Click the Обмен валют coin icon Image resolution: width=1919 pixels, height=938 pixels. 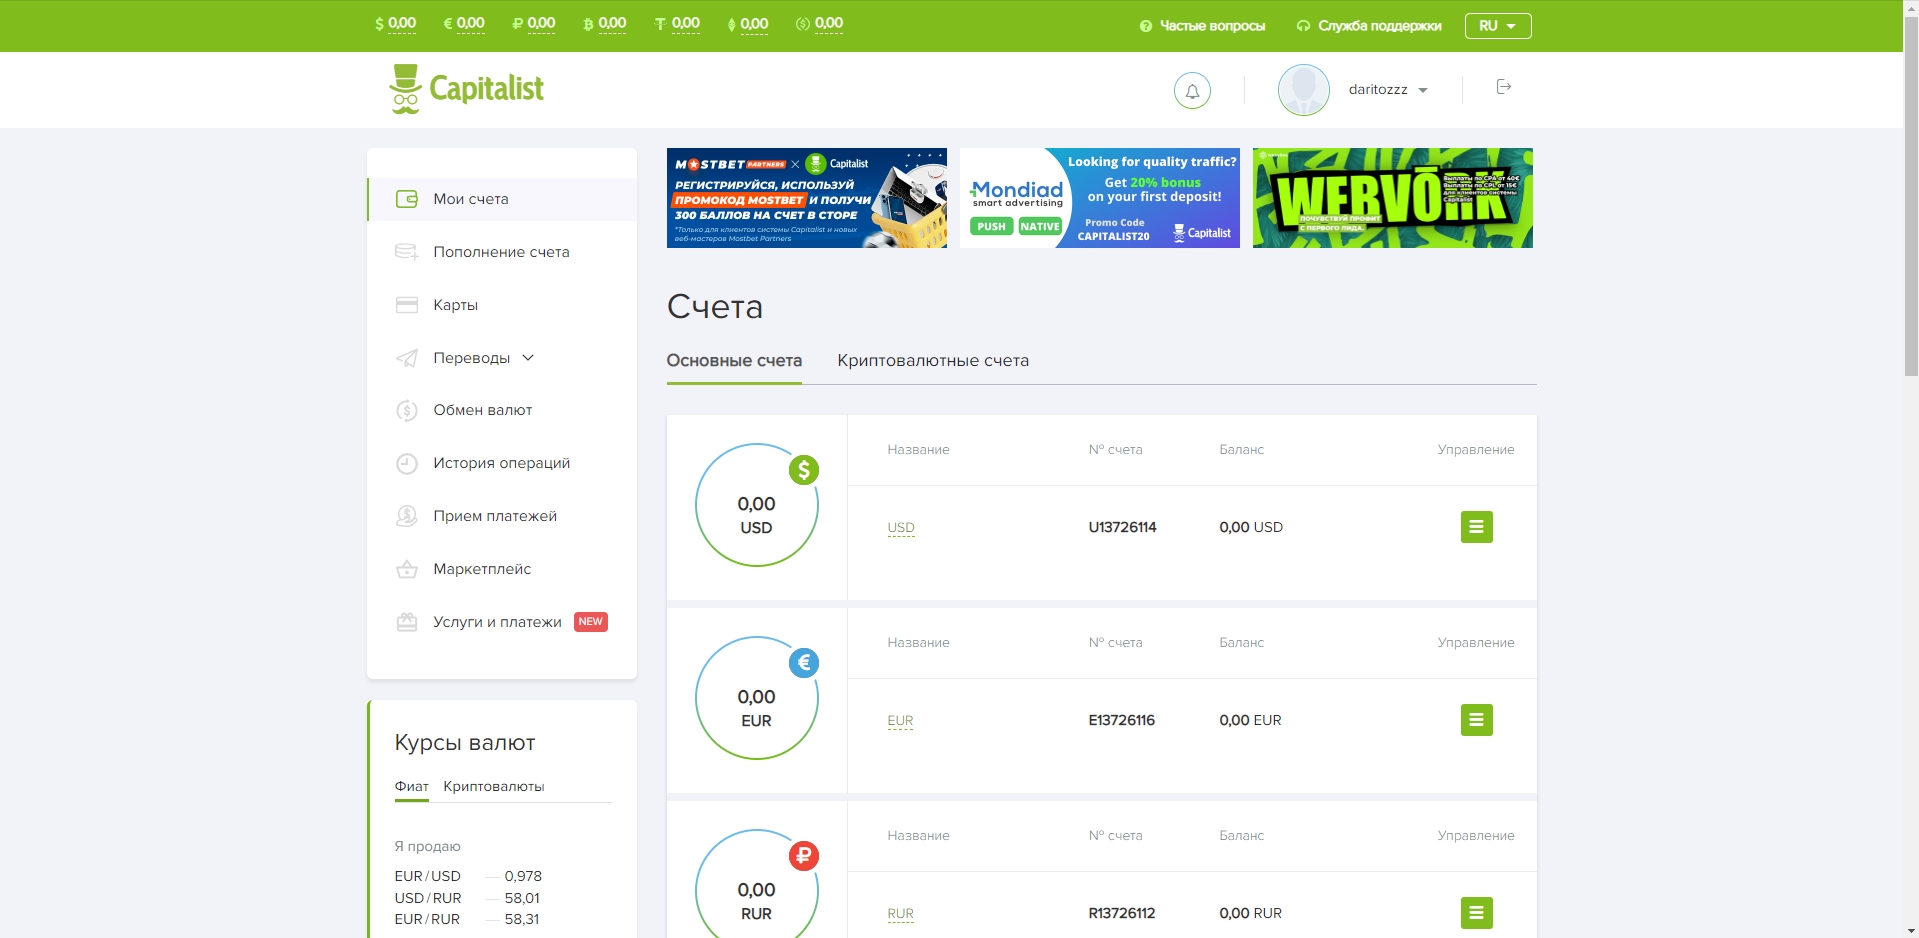tap(407, 410)
